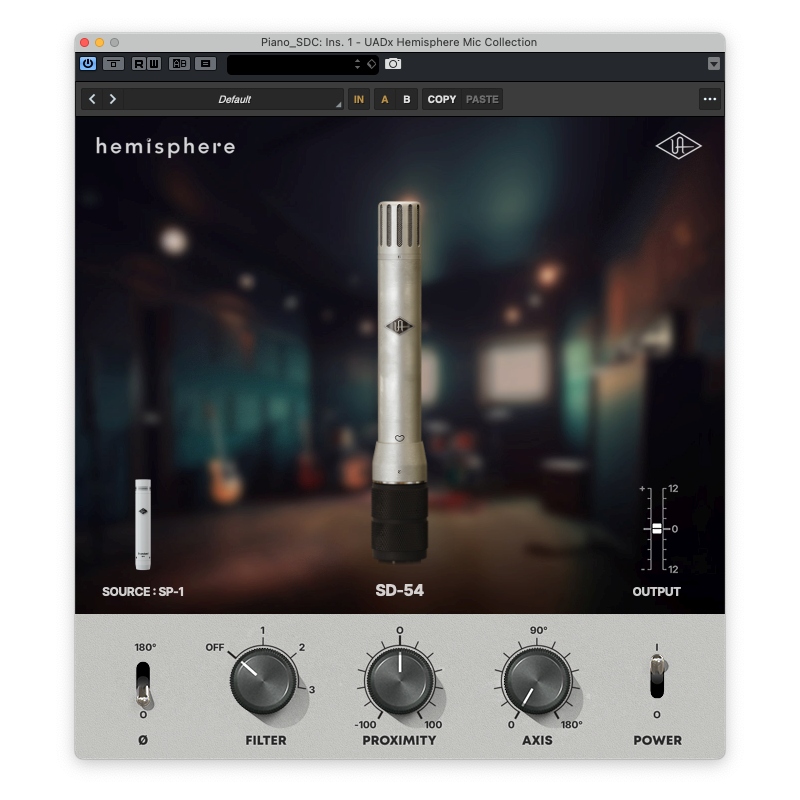Click the SD-54 model name
This screenshot has height=800, width=800.
click(x=399, y=590)
